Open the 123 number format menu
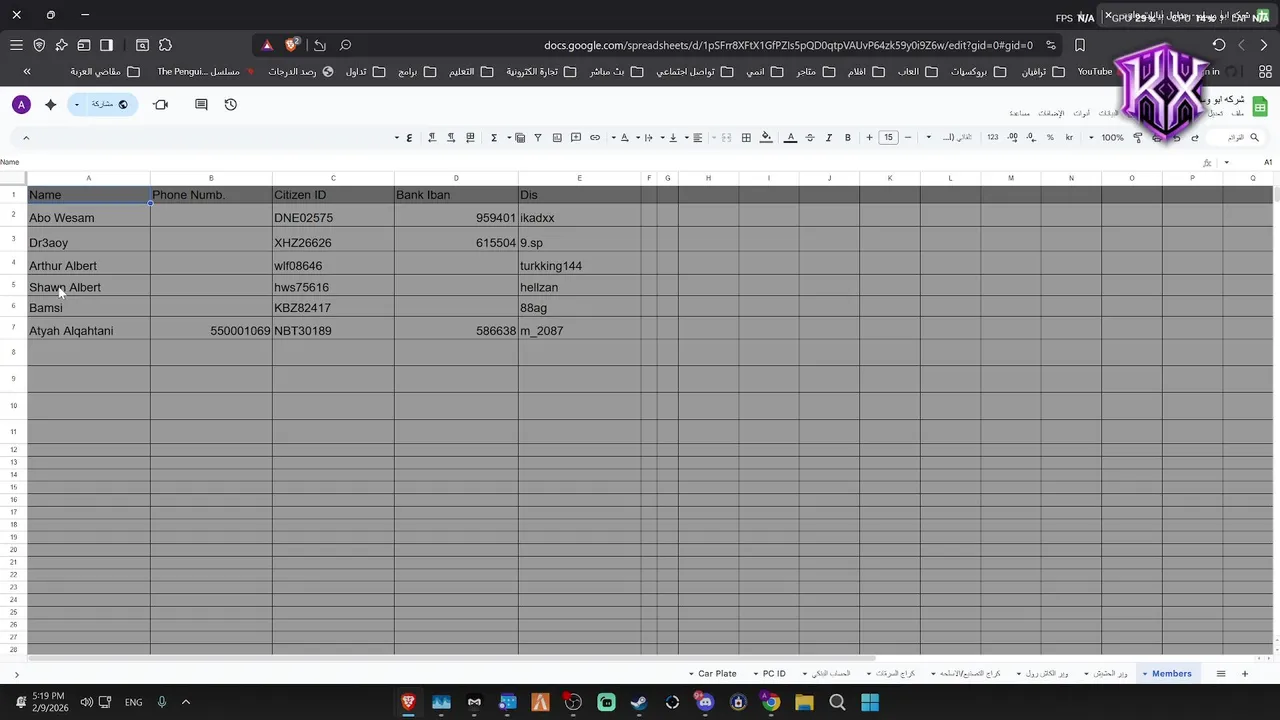The height and width of the screenshot is (720, 1280). [992, 137]
